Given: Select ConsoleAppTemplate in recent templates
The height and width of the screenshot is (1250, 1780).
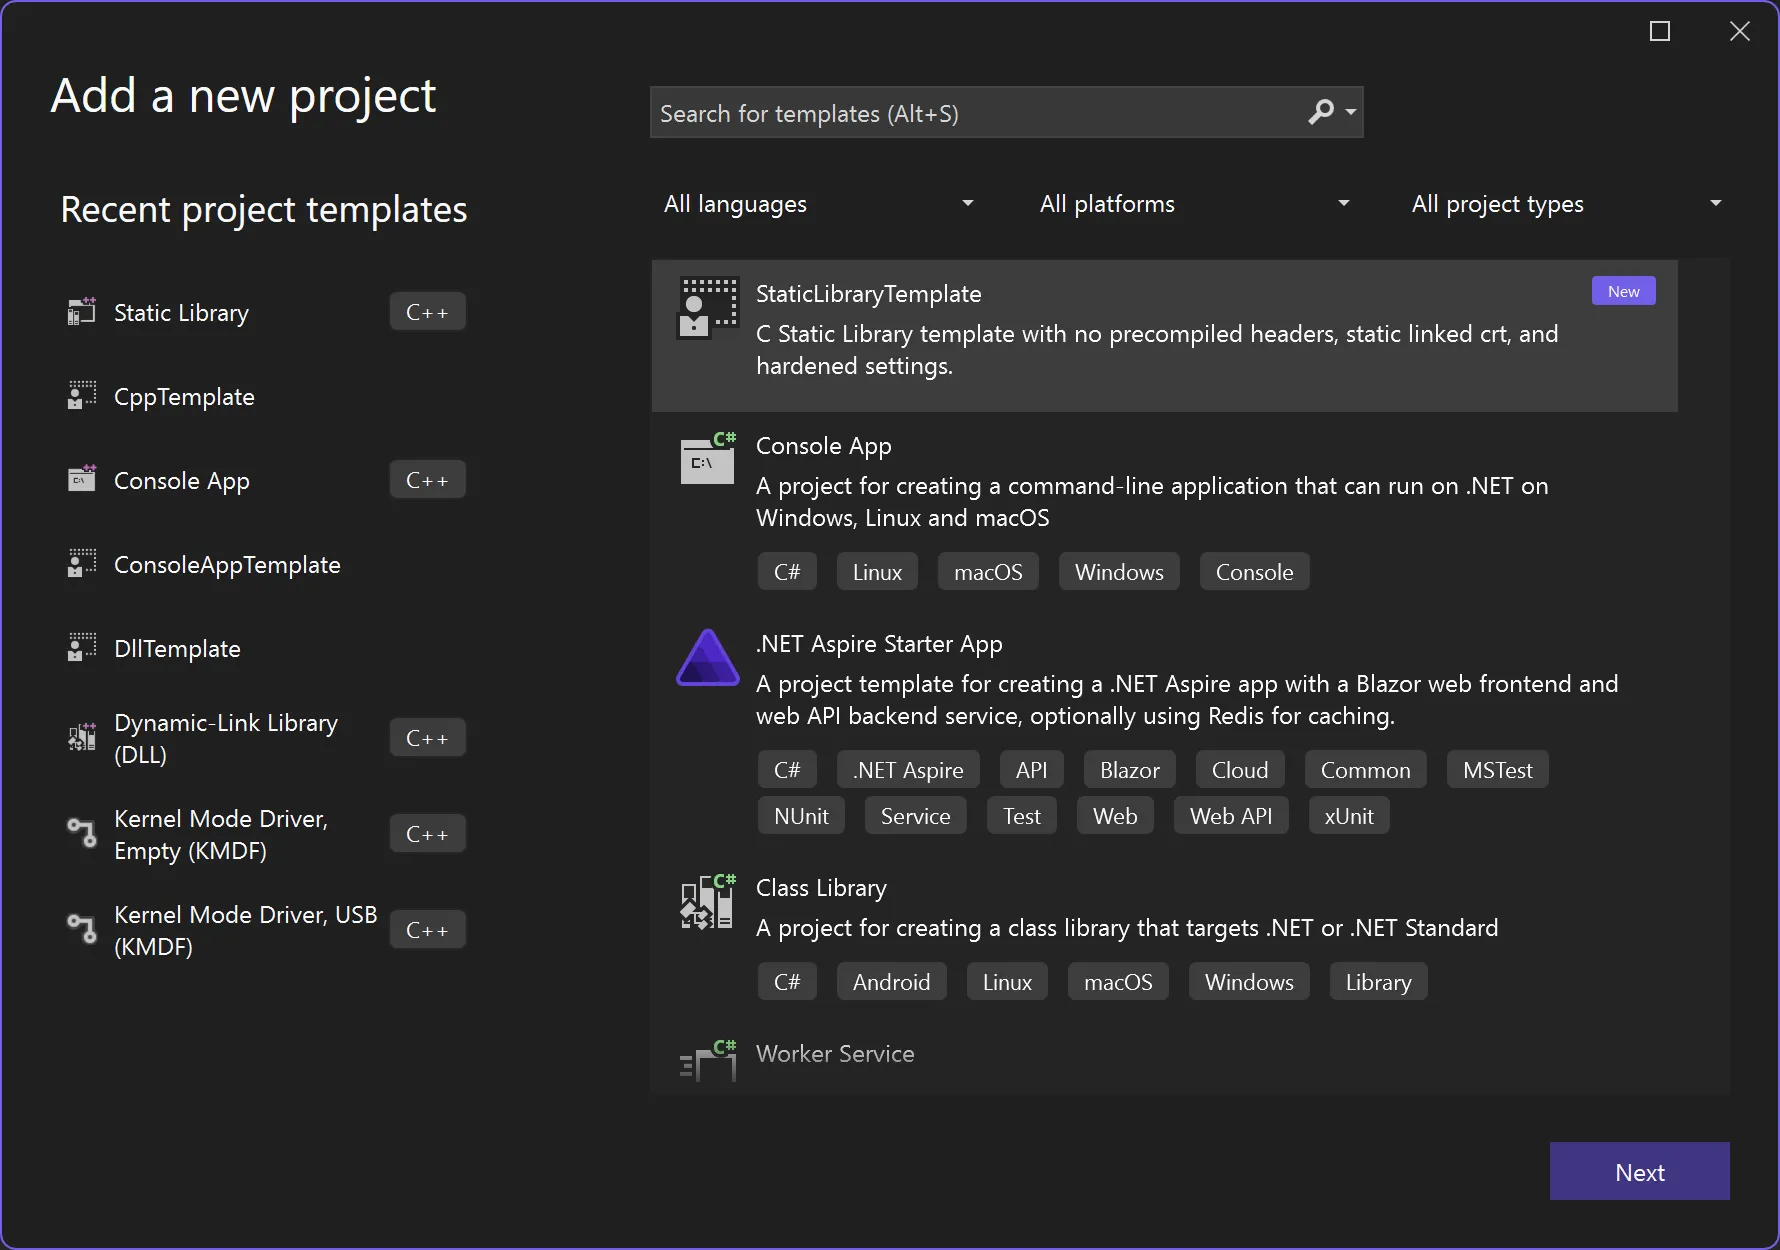Looking at the screenshot, I should (x=227, y=565).
